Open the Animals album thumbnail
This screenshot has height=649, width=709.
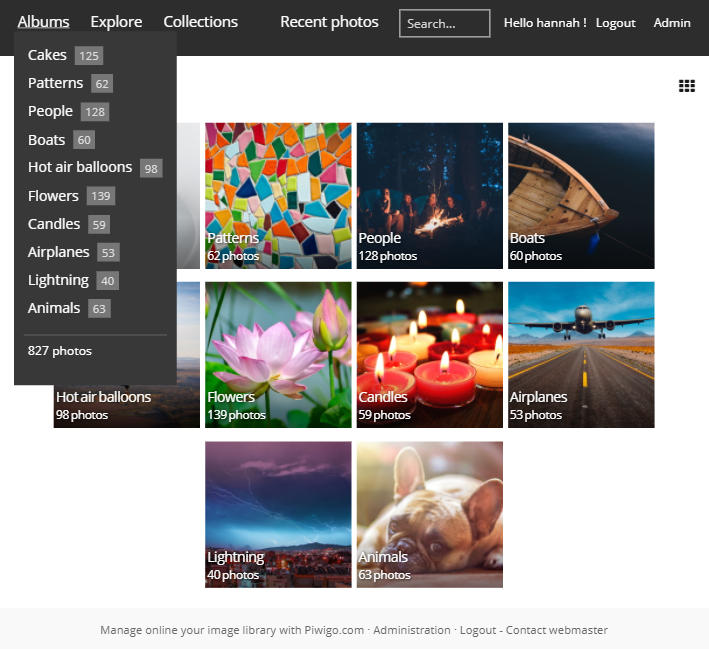pyautogui.click(x=429, y=514)
